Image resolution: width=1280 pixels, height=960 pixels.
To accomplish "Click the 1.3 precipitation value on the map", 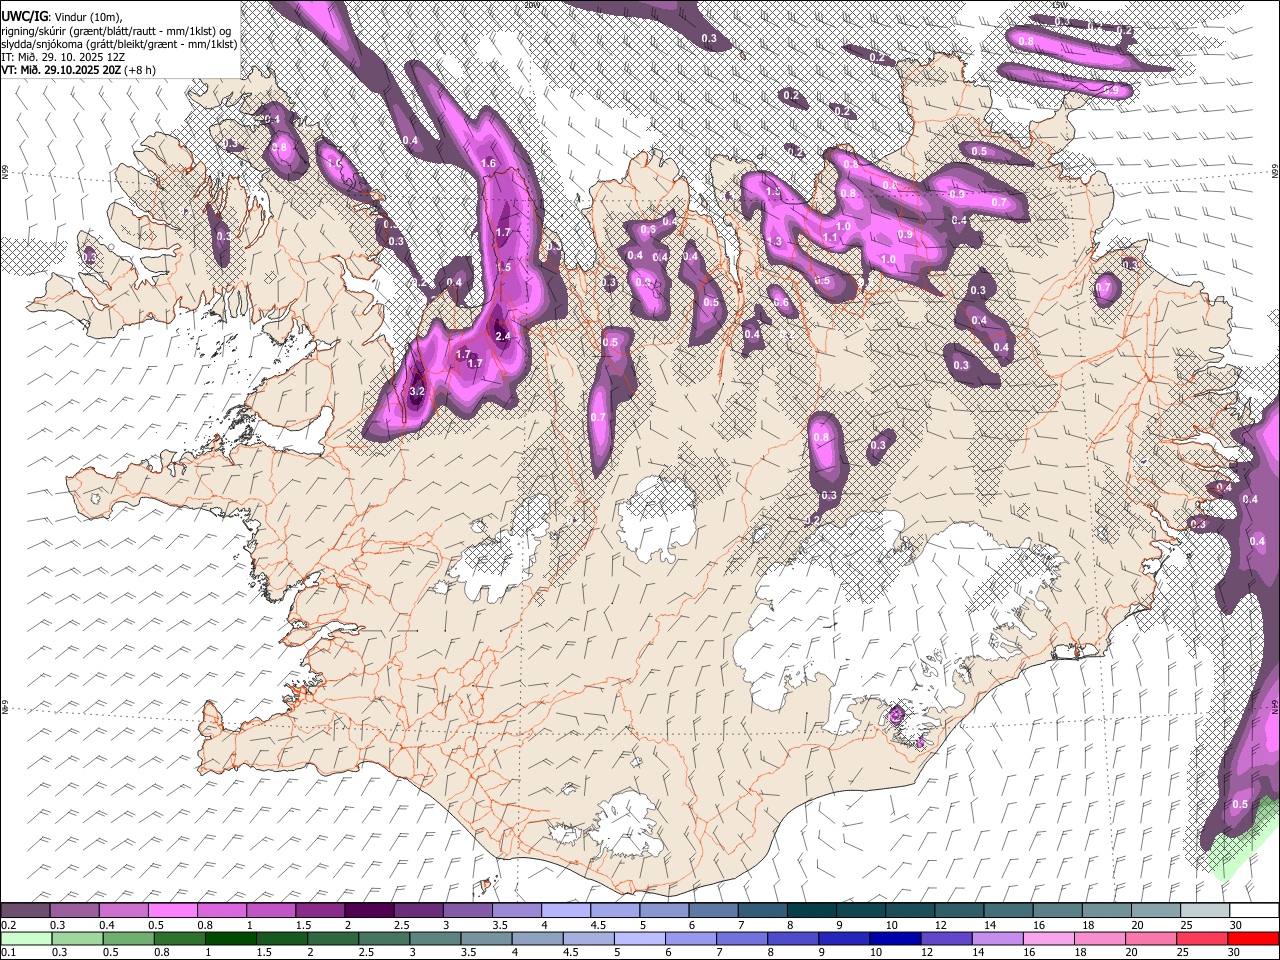I will click(775, 242).
